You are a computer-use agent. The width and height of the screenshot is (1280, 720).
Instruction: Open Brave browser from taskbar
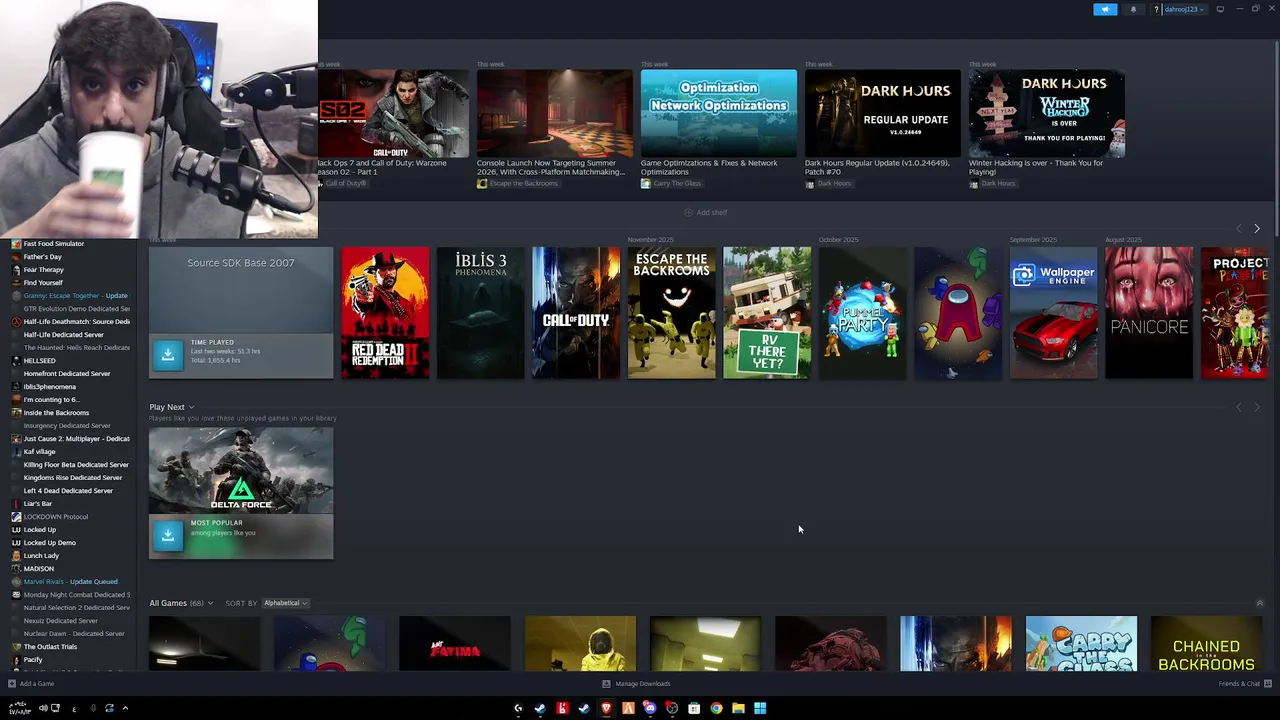click(x=606, y=708)
